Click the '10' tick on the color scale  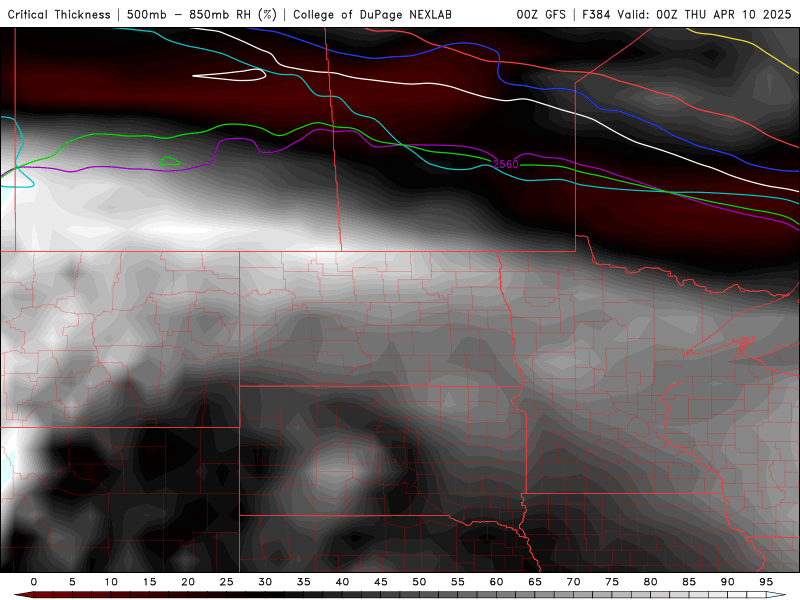pos(111,582)
